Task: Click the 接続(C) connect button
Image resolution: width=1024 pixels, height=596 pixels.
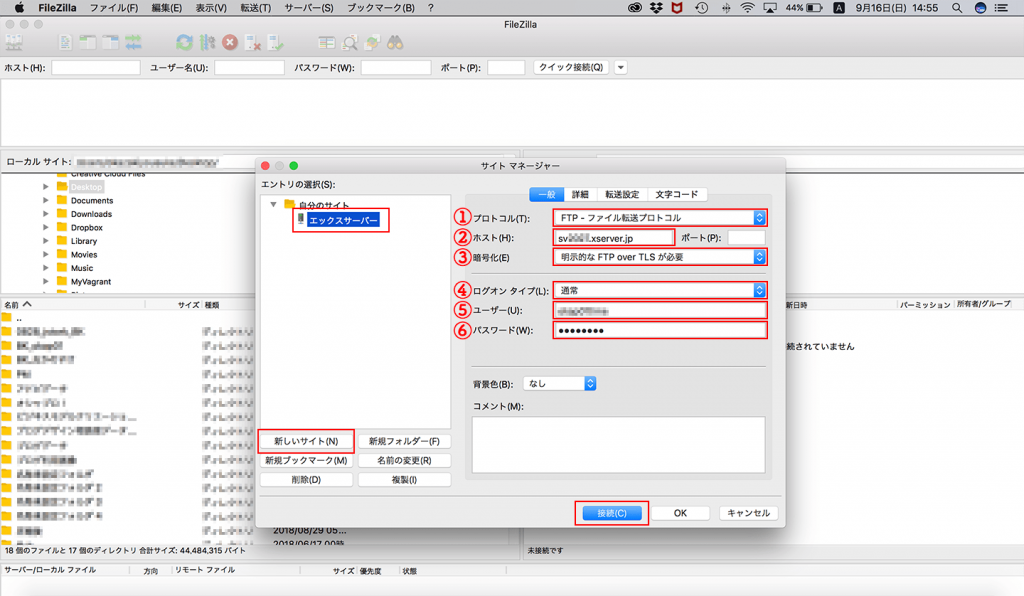Action: pyautogui.click(x=612, y=513)
